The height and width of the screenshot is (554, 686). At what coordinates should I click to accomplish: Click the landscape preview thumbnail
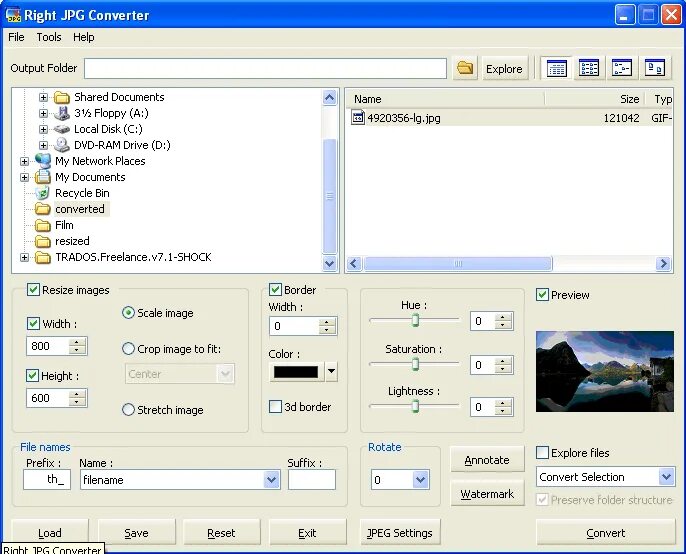pyautogui.click(x=605, y=371)
